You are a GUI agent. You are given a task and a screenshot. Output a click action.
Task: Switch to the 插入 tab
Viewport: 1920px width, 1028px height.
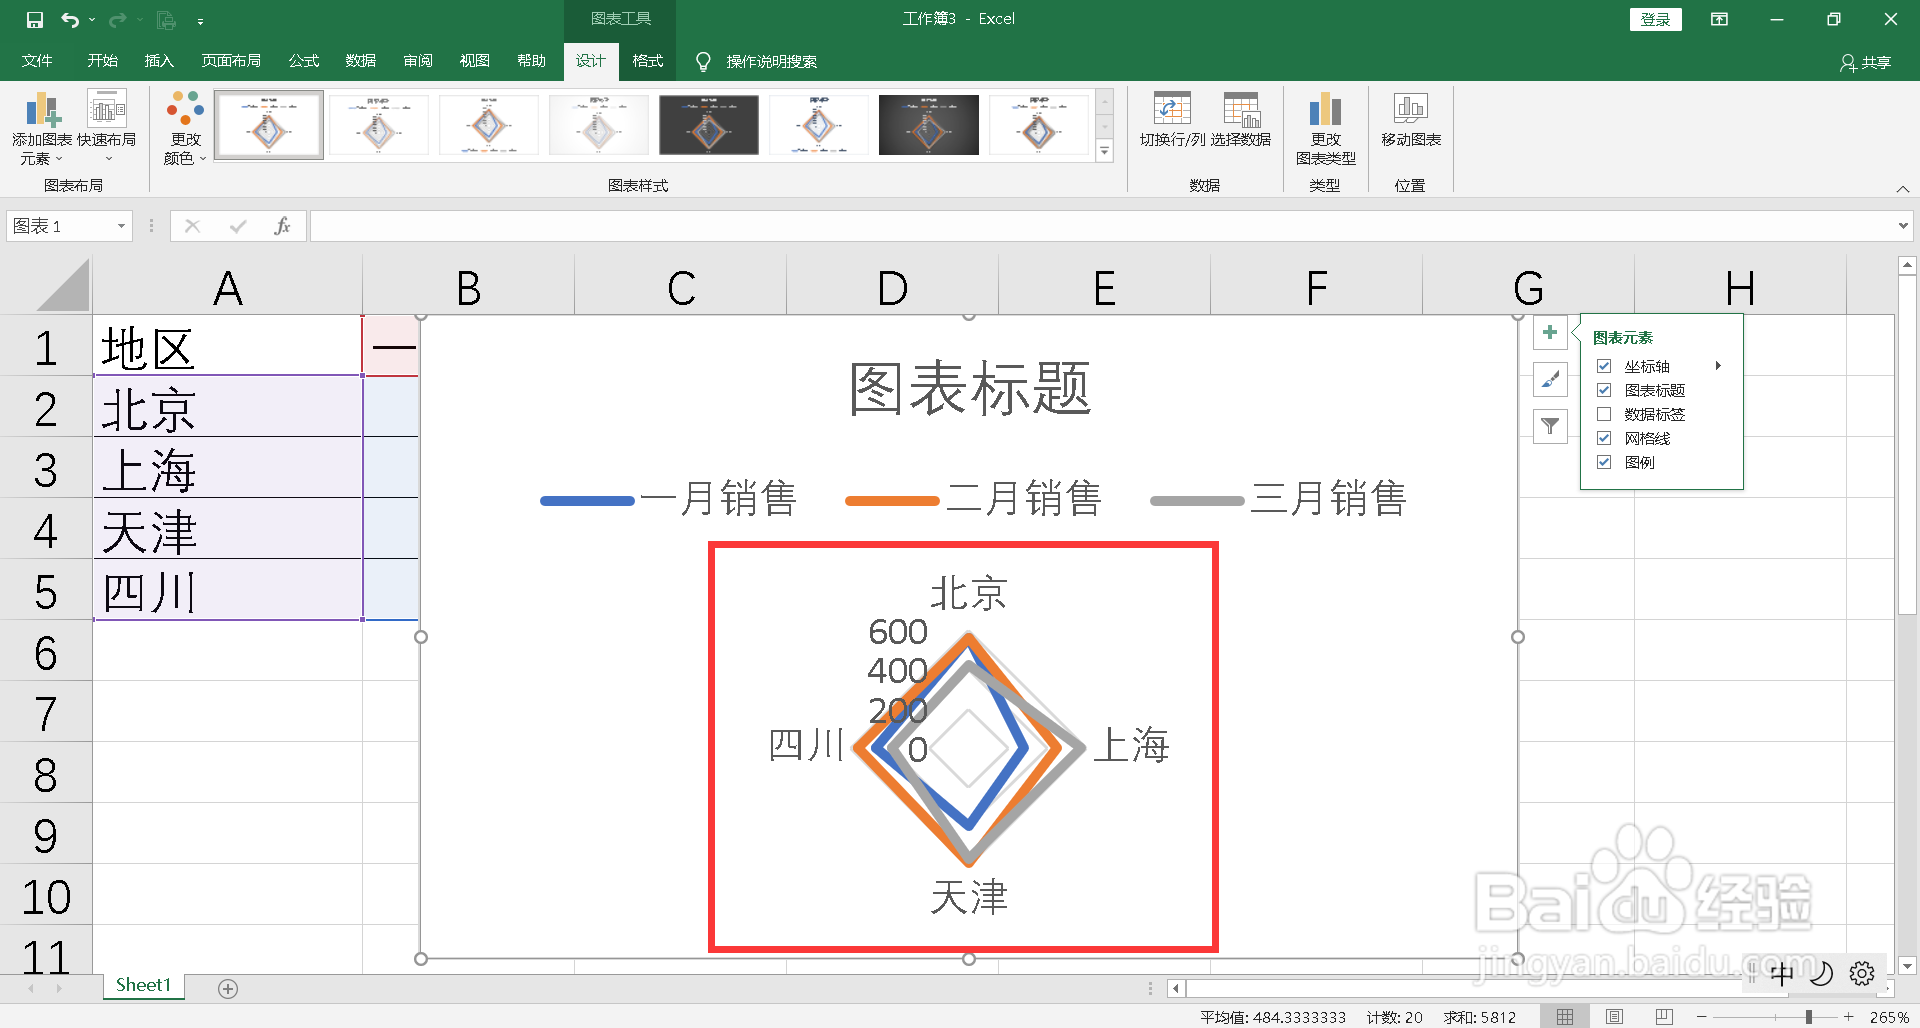[x=159, y=61]
